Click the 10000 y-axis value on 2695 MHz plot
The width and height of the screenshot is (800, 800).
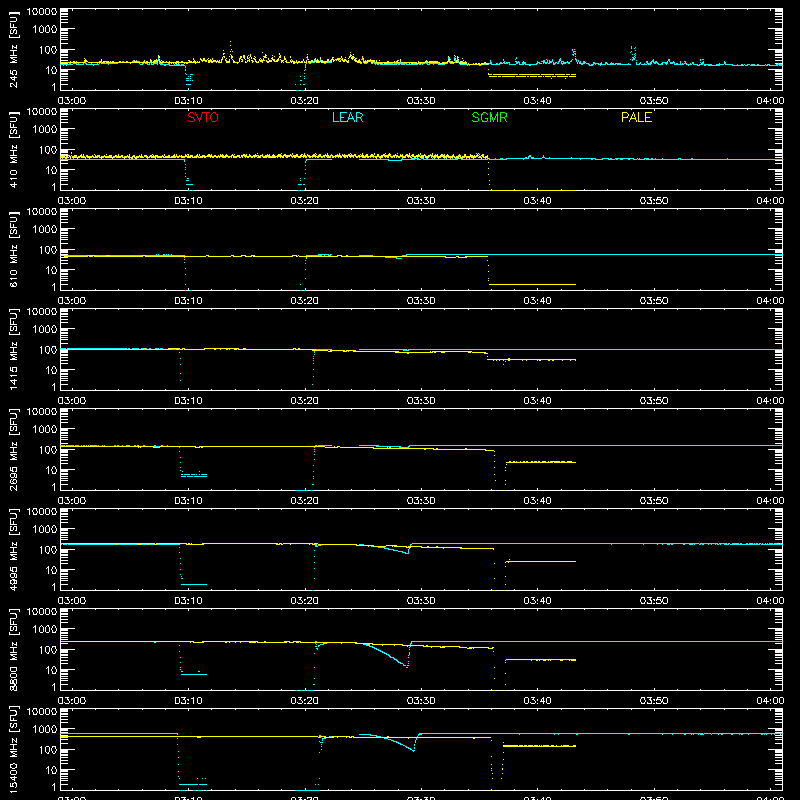tap(42, 412)
